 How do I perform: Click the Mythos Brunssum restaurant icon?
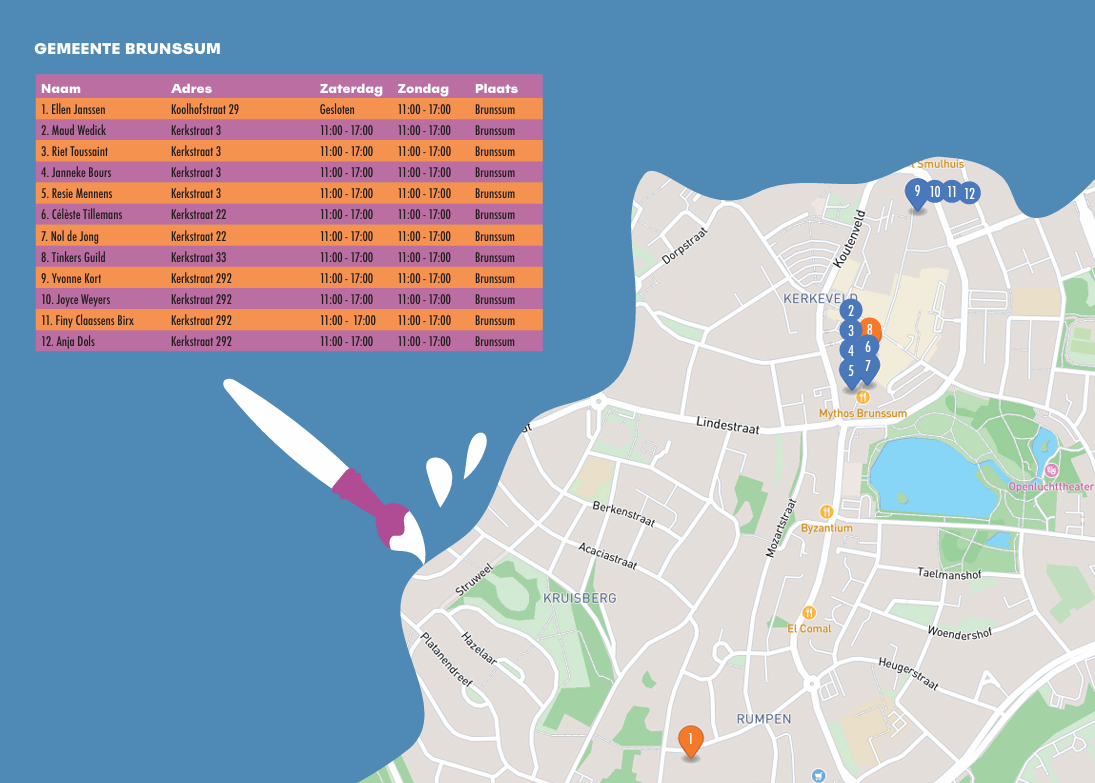tap(863, 397)
